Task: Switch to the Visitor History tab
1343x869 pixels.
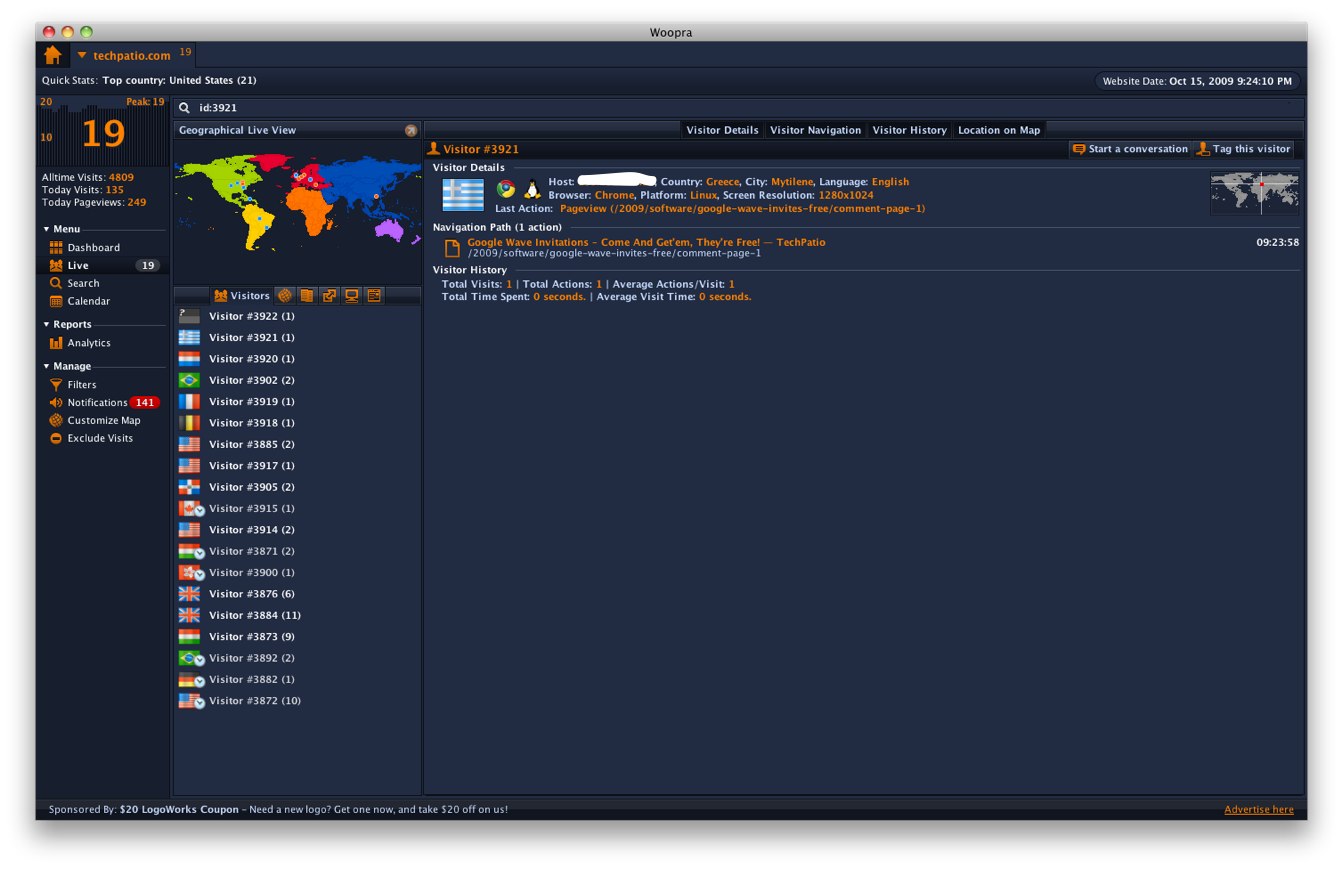Action: [x=909, y=130]
